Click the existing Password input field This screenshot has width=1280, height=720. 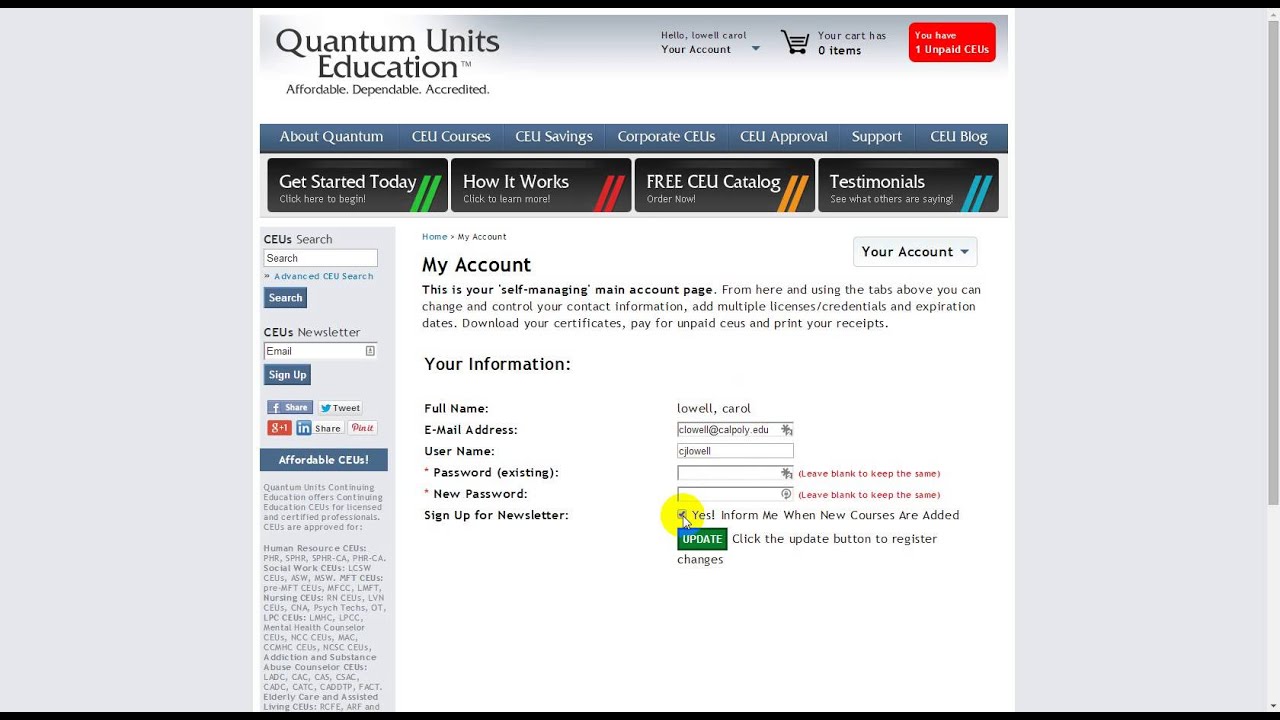pyautogui.click(x=735, y=473)
